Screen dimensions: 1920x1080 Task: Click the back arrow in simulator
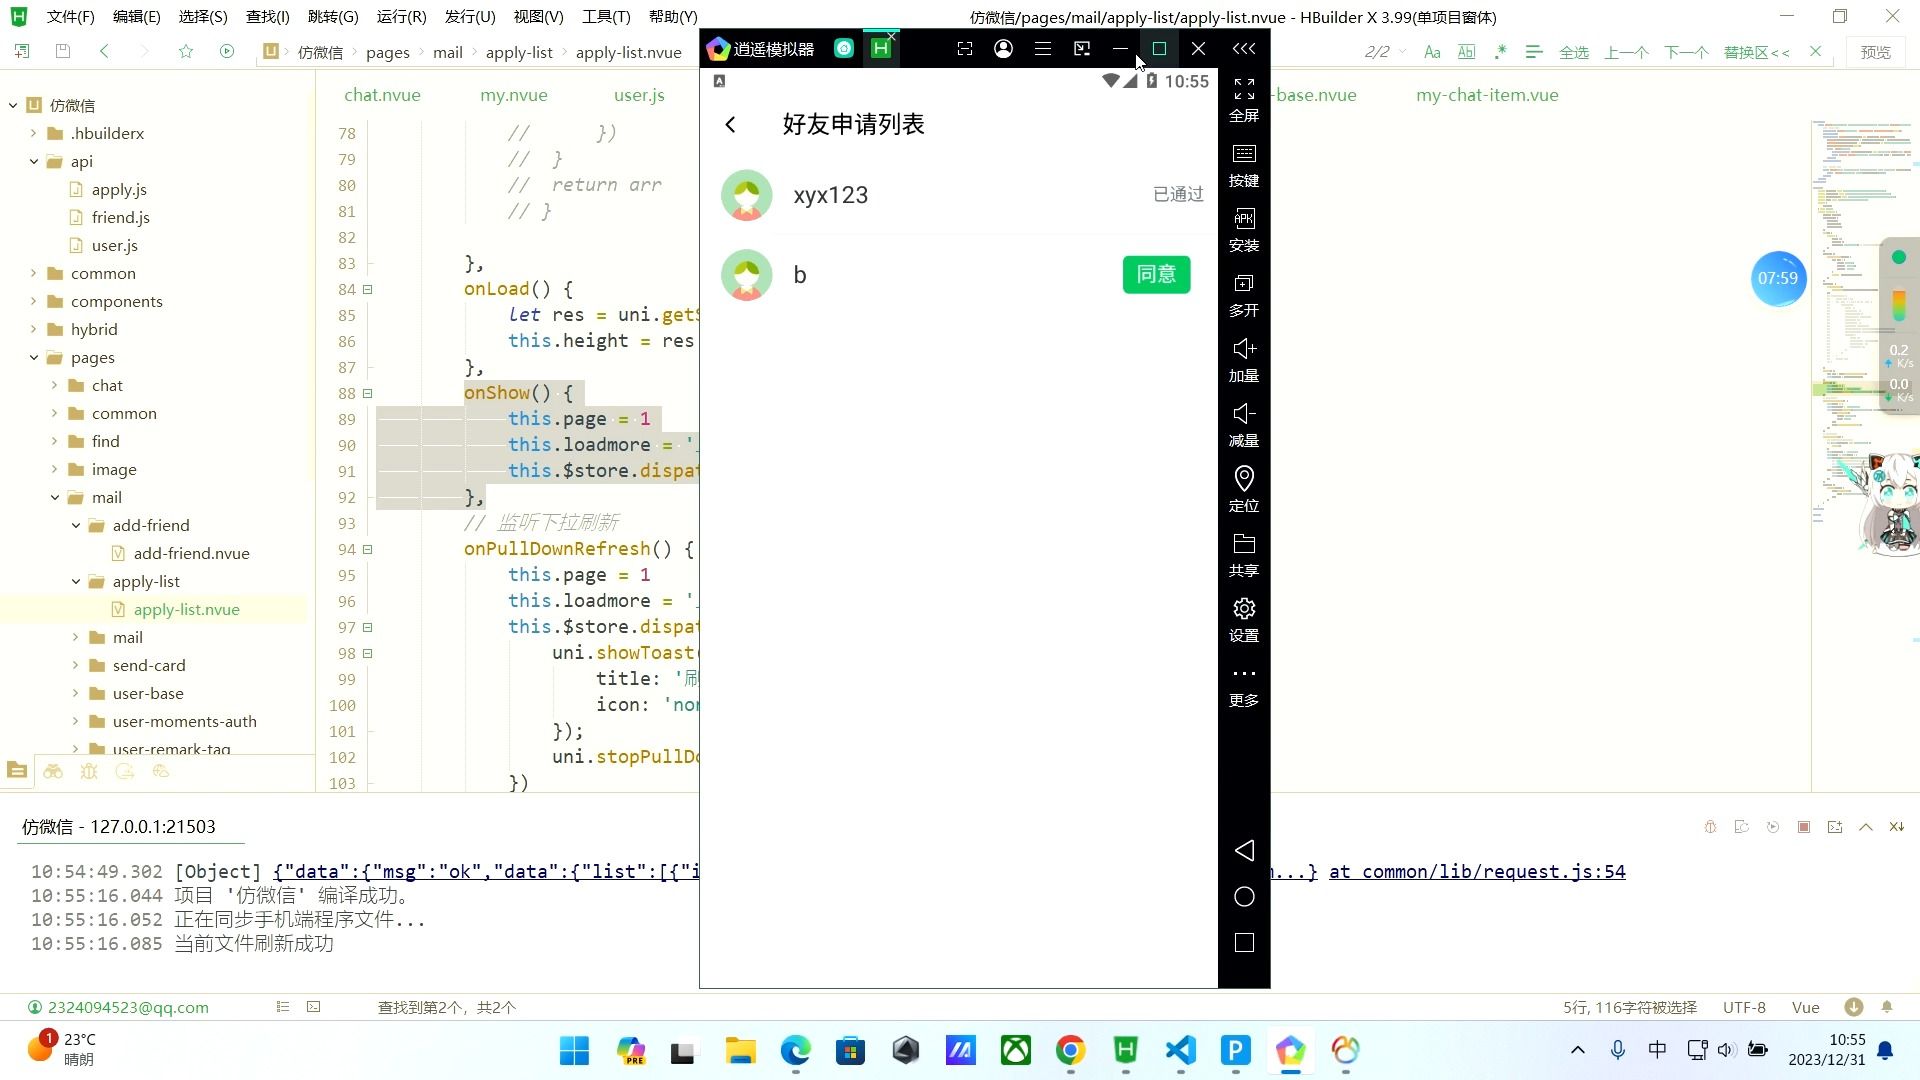[x=733, y=123]
